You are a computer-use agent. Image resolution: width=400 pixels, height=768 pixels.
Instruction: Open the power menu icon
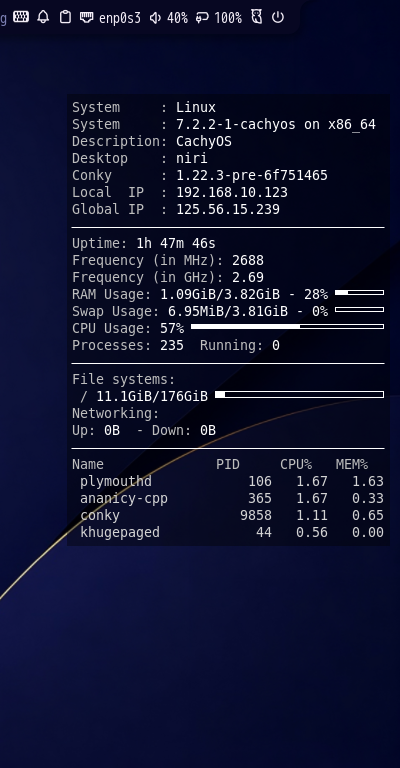278,18
